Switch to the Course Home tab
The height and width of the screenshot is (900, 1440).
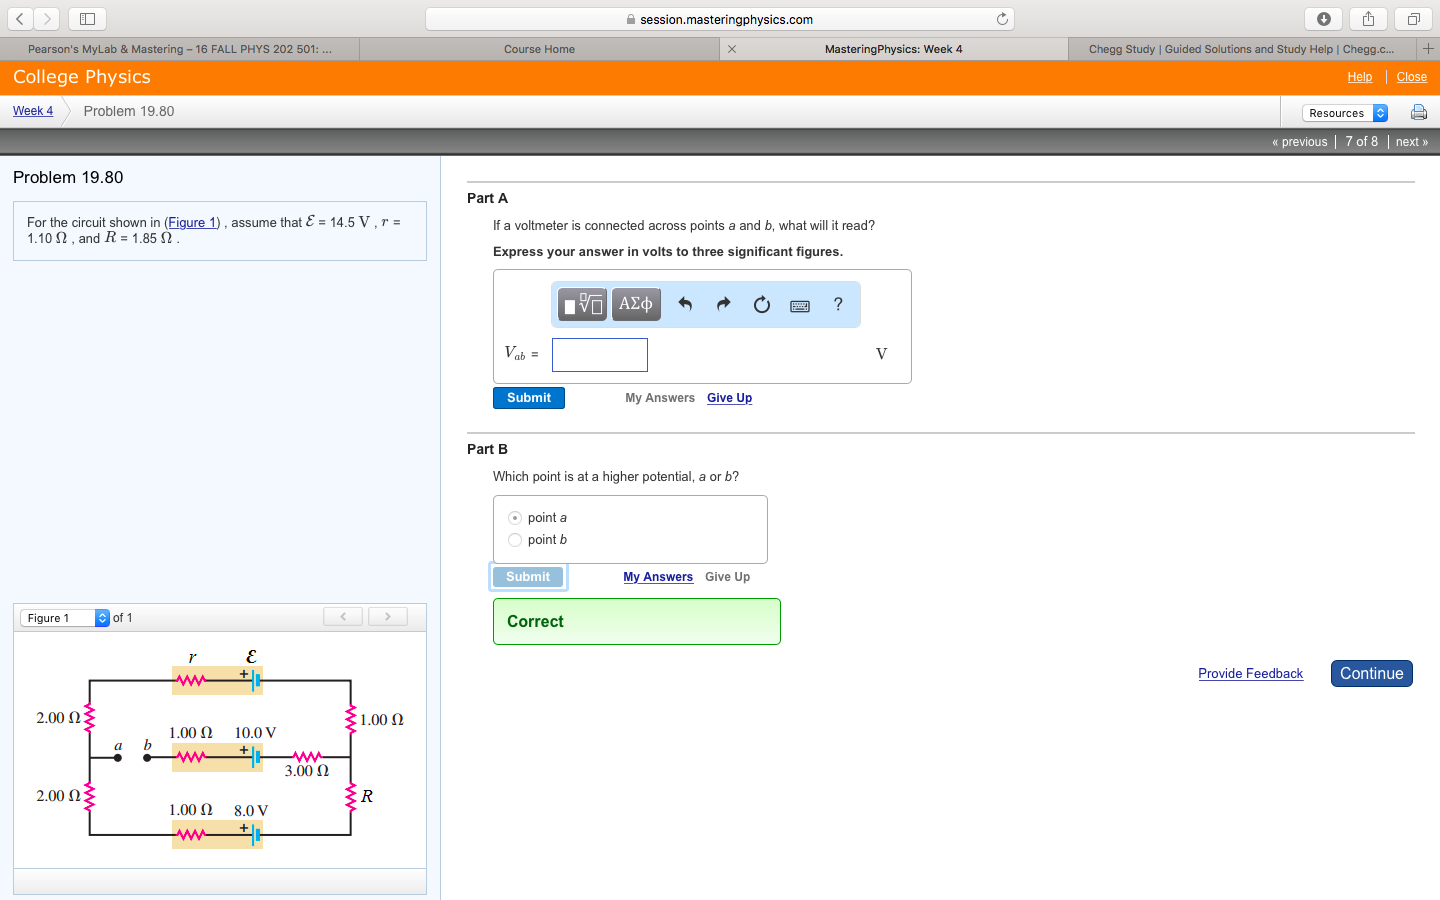[539, 49]
